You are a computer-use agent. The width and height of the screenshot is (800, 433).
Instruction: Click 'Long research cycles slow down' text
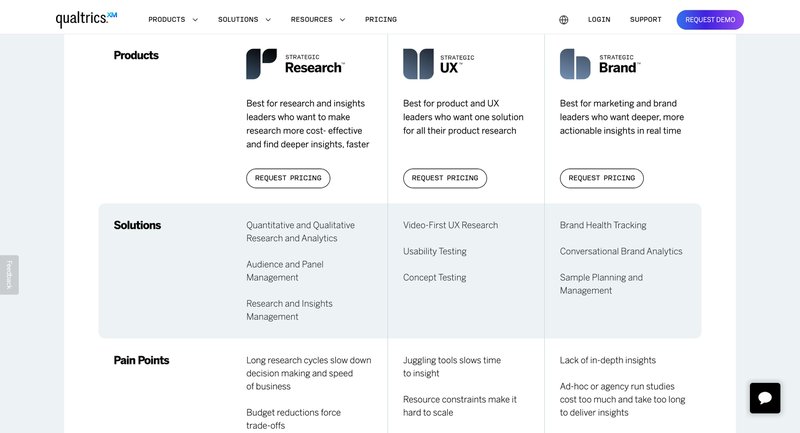point(309,360)
